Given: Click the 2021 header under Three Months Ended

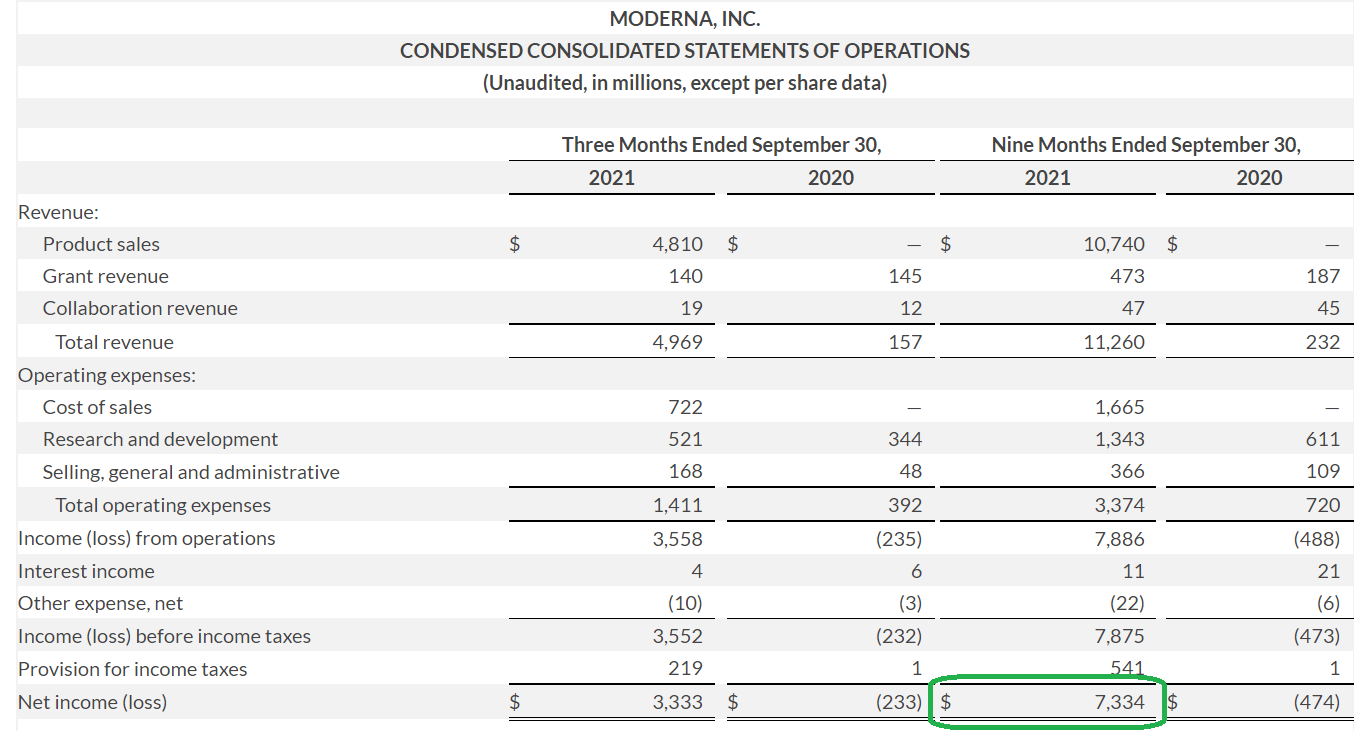Looking at the screenshot, I should point(612,177).
